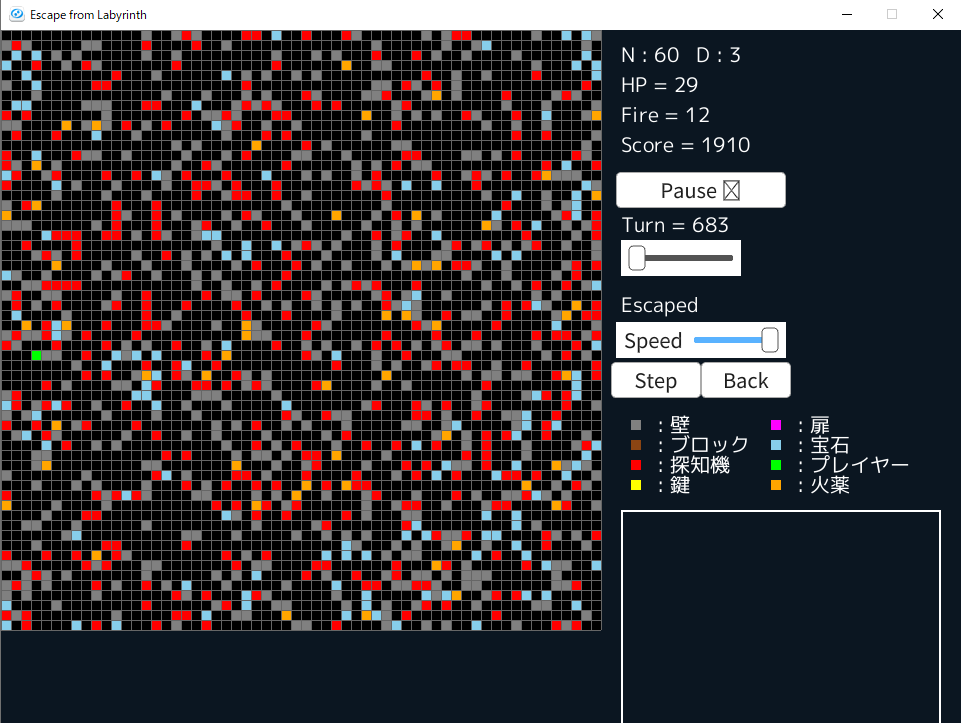This screenshot has width=961, height=723.
Task: Click the green player cell in the grid
Action: tap(36, 355)
